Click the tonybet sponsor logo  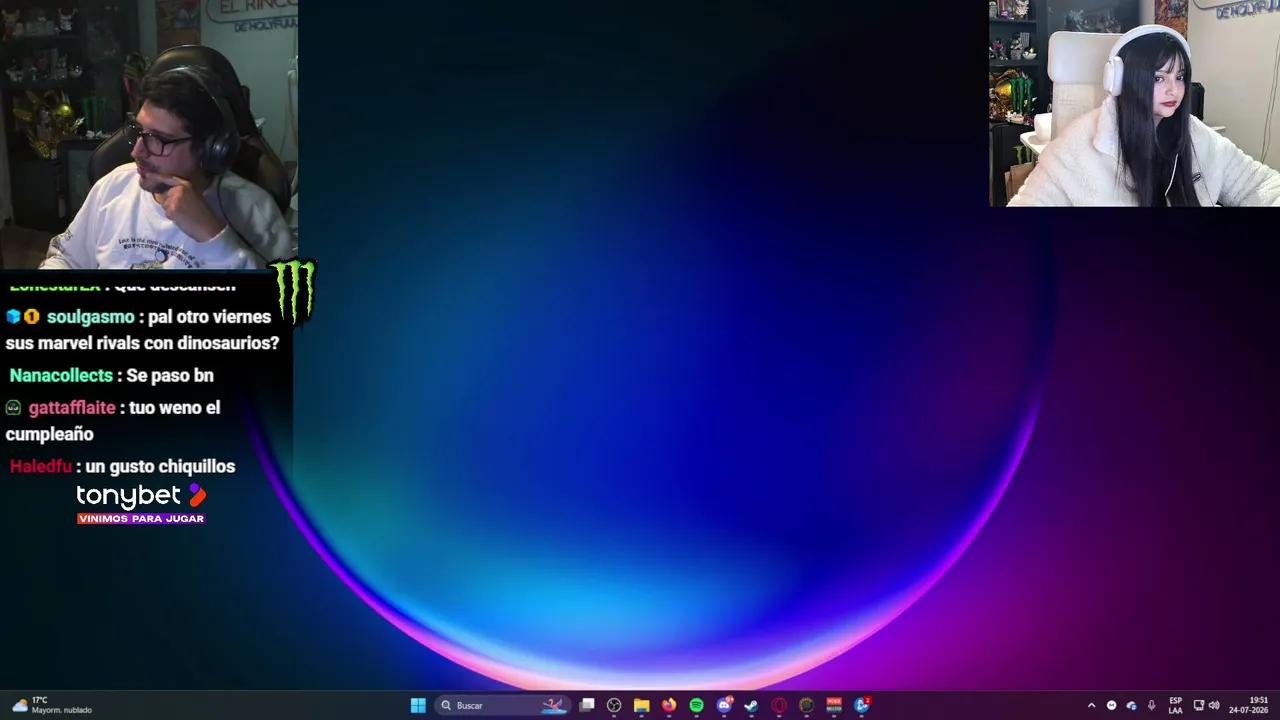pos(141,504)
